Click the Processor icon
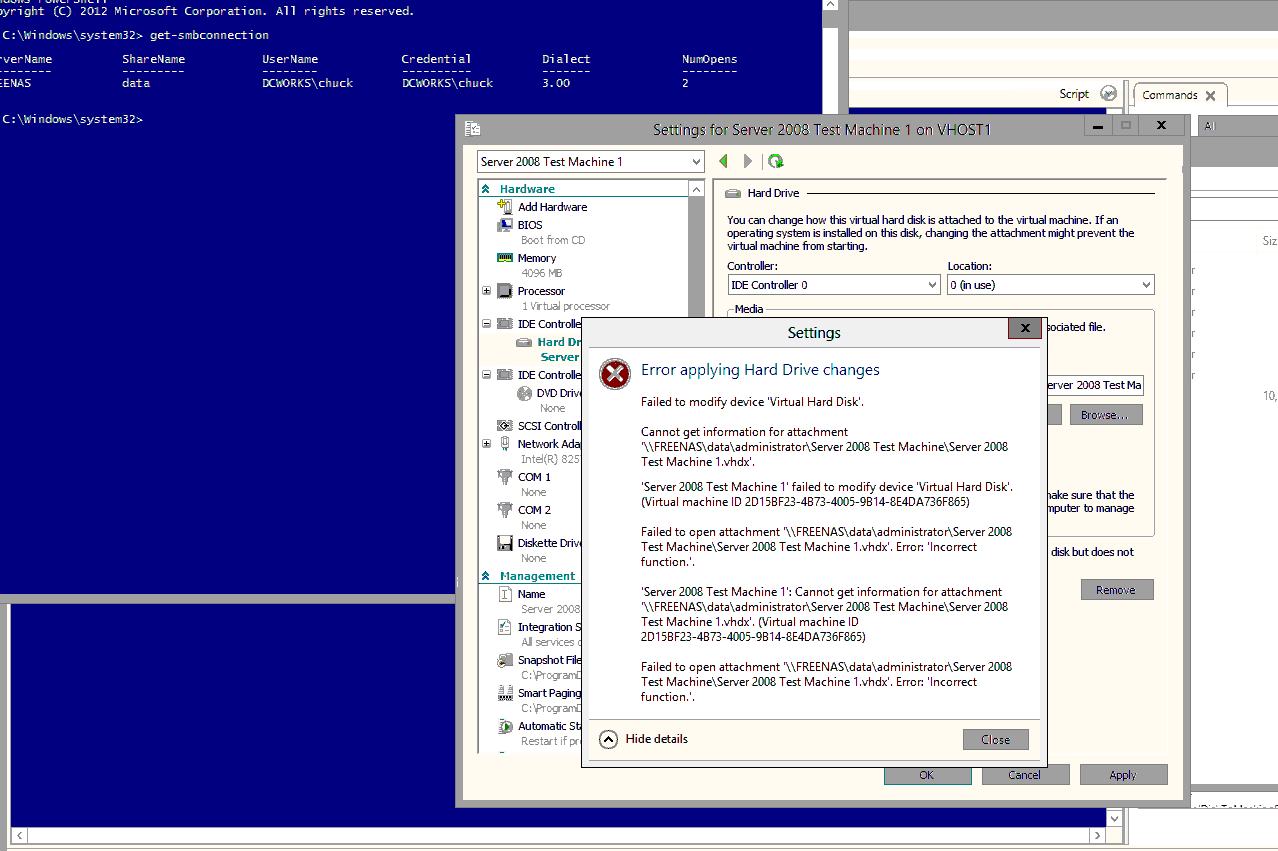The height and width of the screenshot is (851, 1278). 505,291
